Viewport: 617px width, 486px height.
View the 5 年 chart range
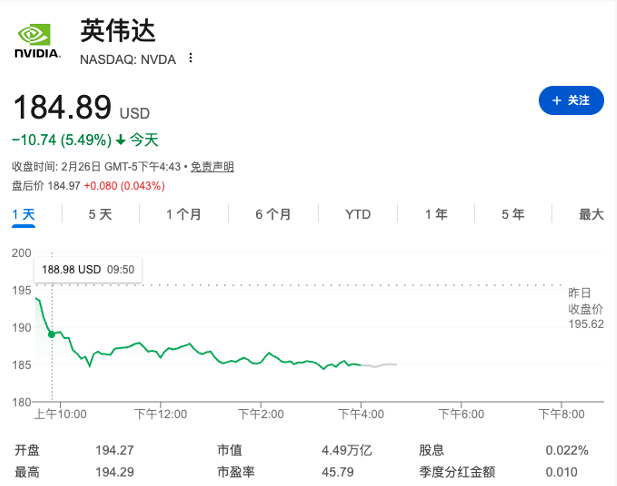click(512, 214)
